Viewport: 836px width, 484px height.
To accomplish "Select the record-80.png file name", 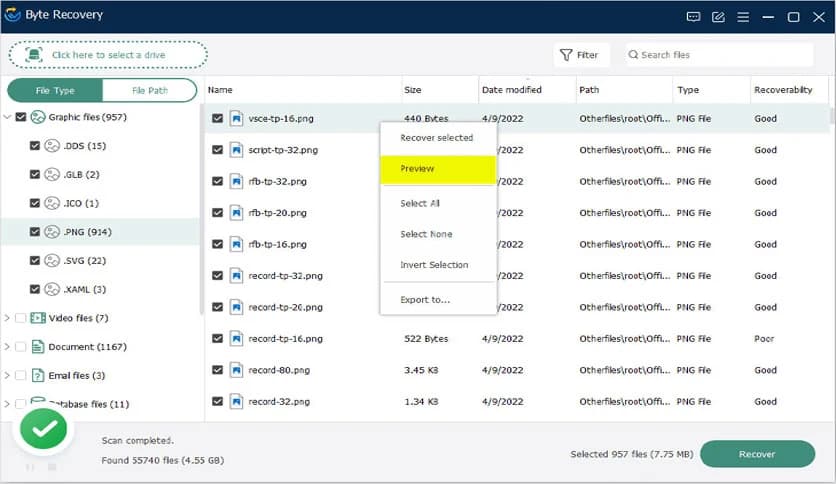I will point(279,370).
